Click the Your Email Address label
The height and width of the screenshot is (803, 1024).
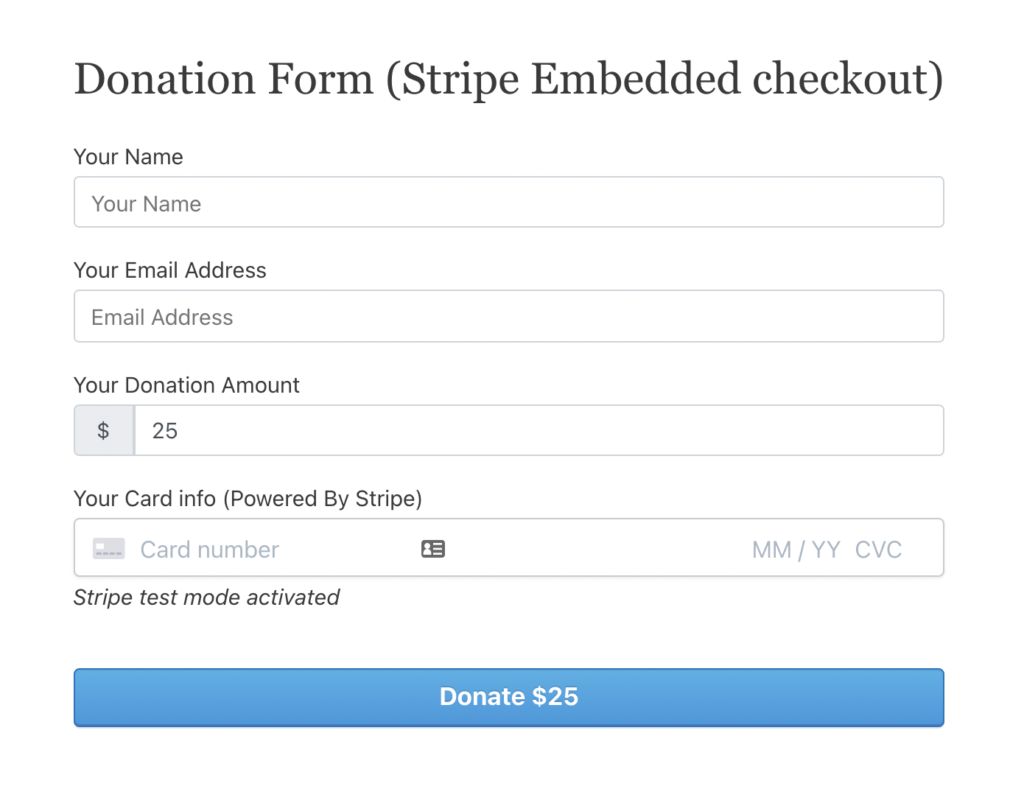click(170, 270)
